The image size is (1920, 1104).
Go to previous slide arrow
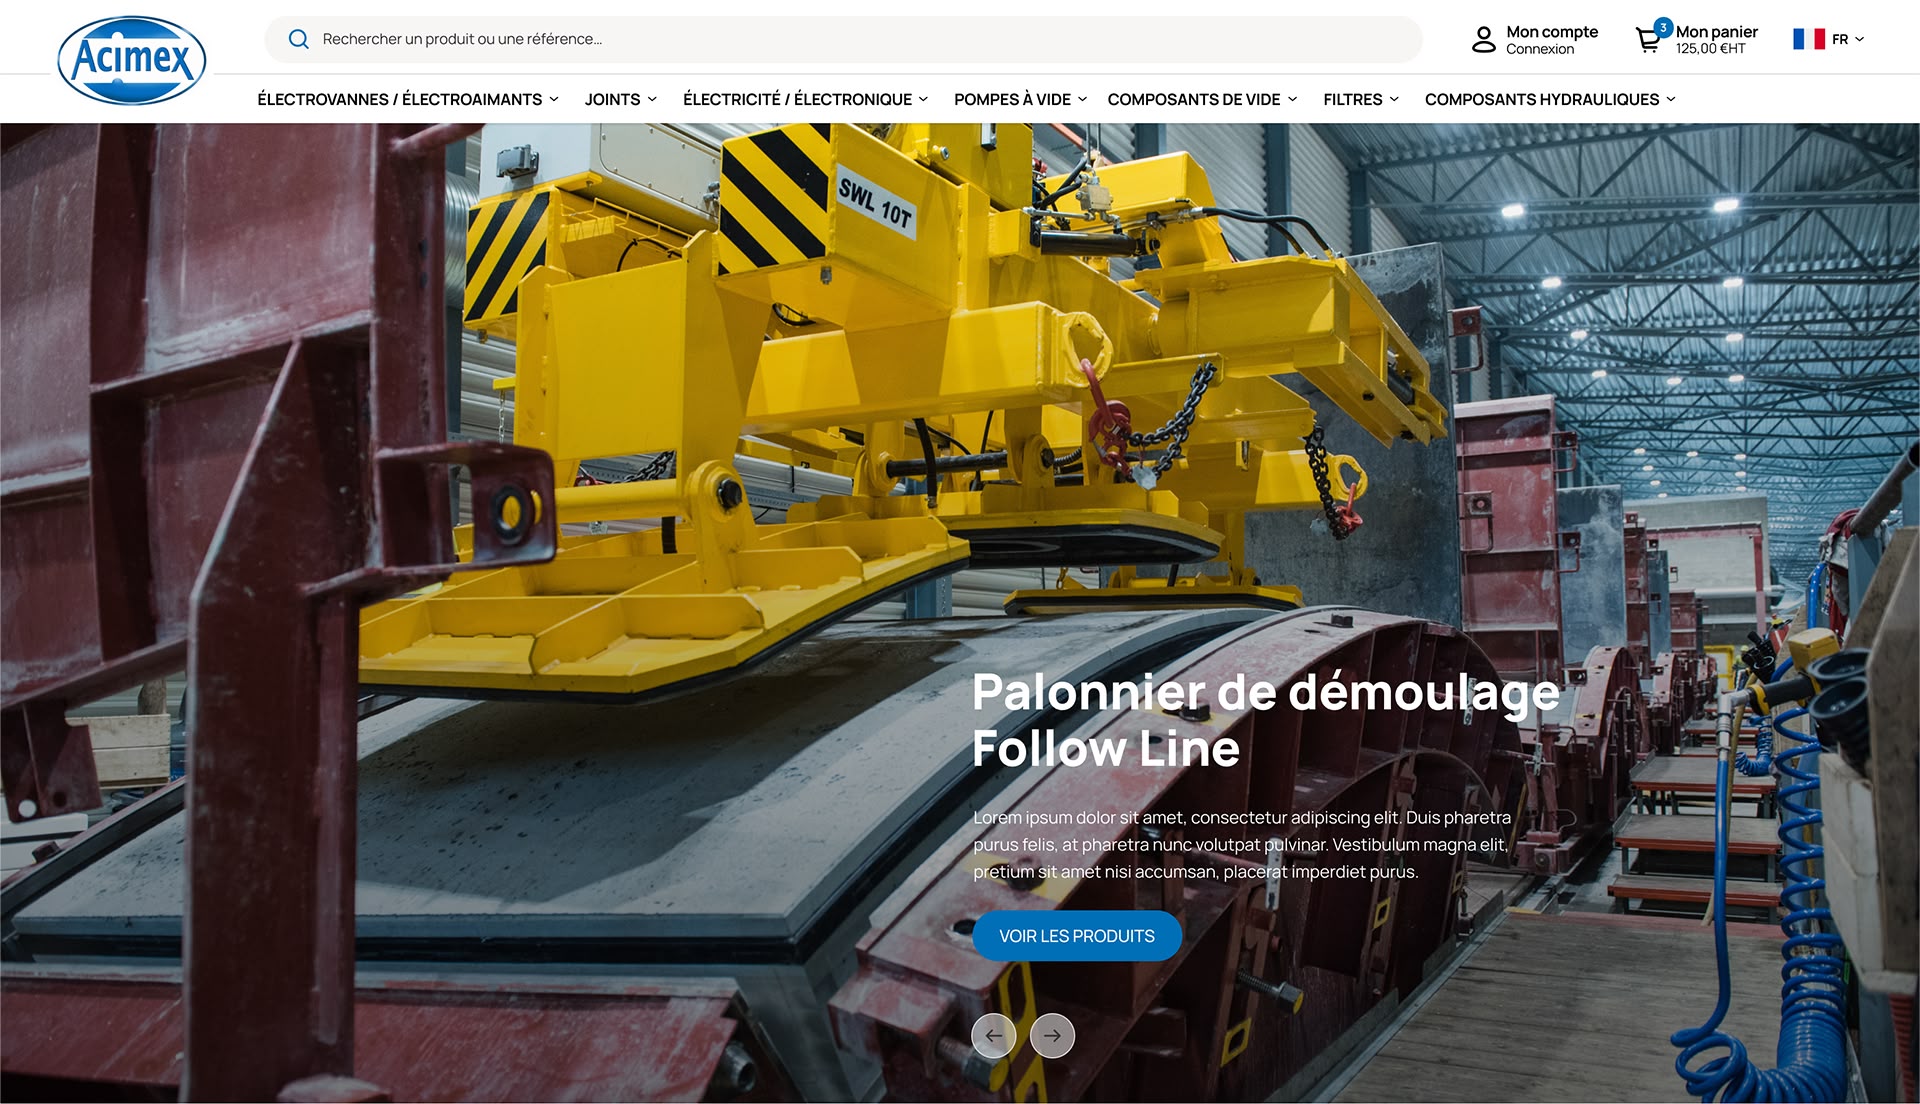[x=993, y=1036]
